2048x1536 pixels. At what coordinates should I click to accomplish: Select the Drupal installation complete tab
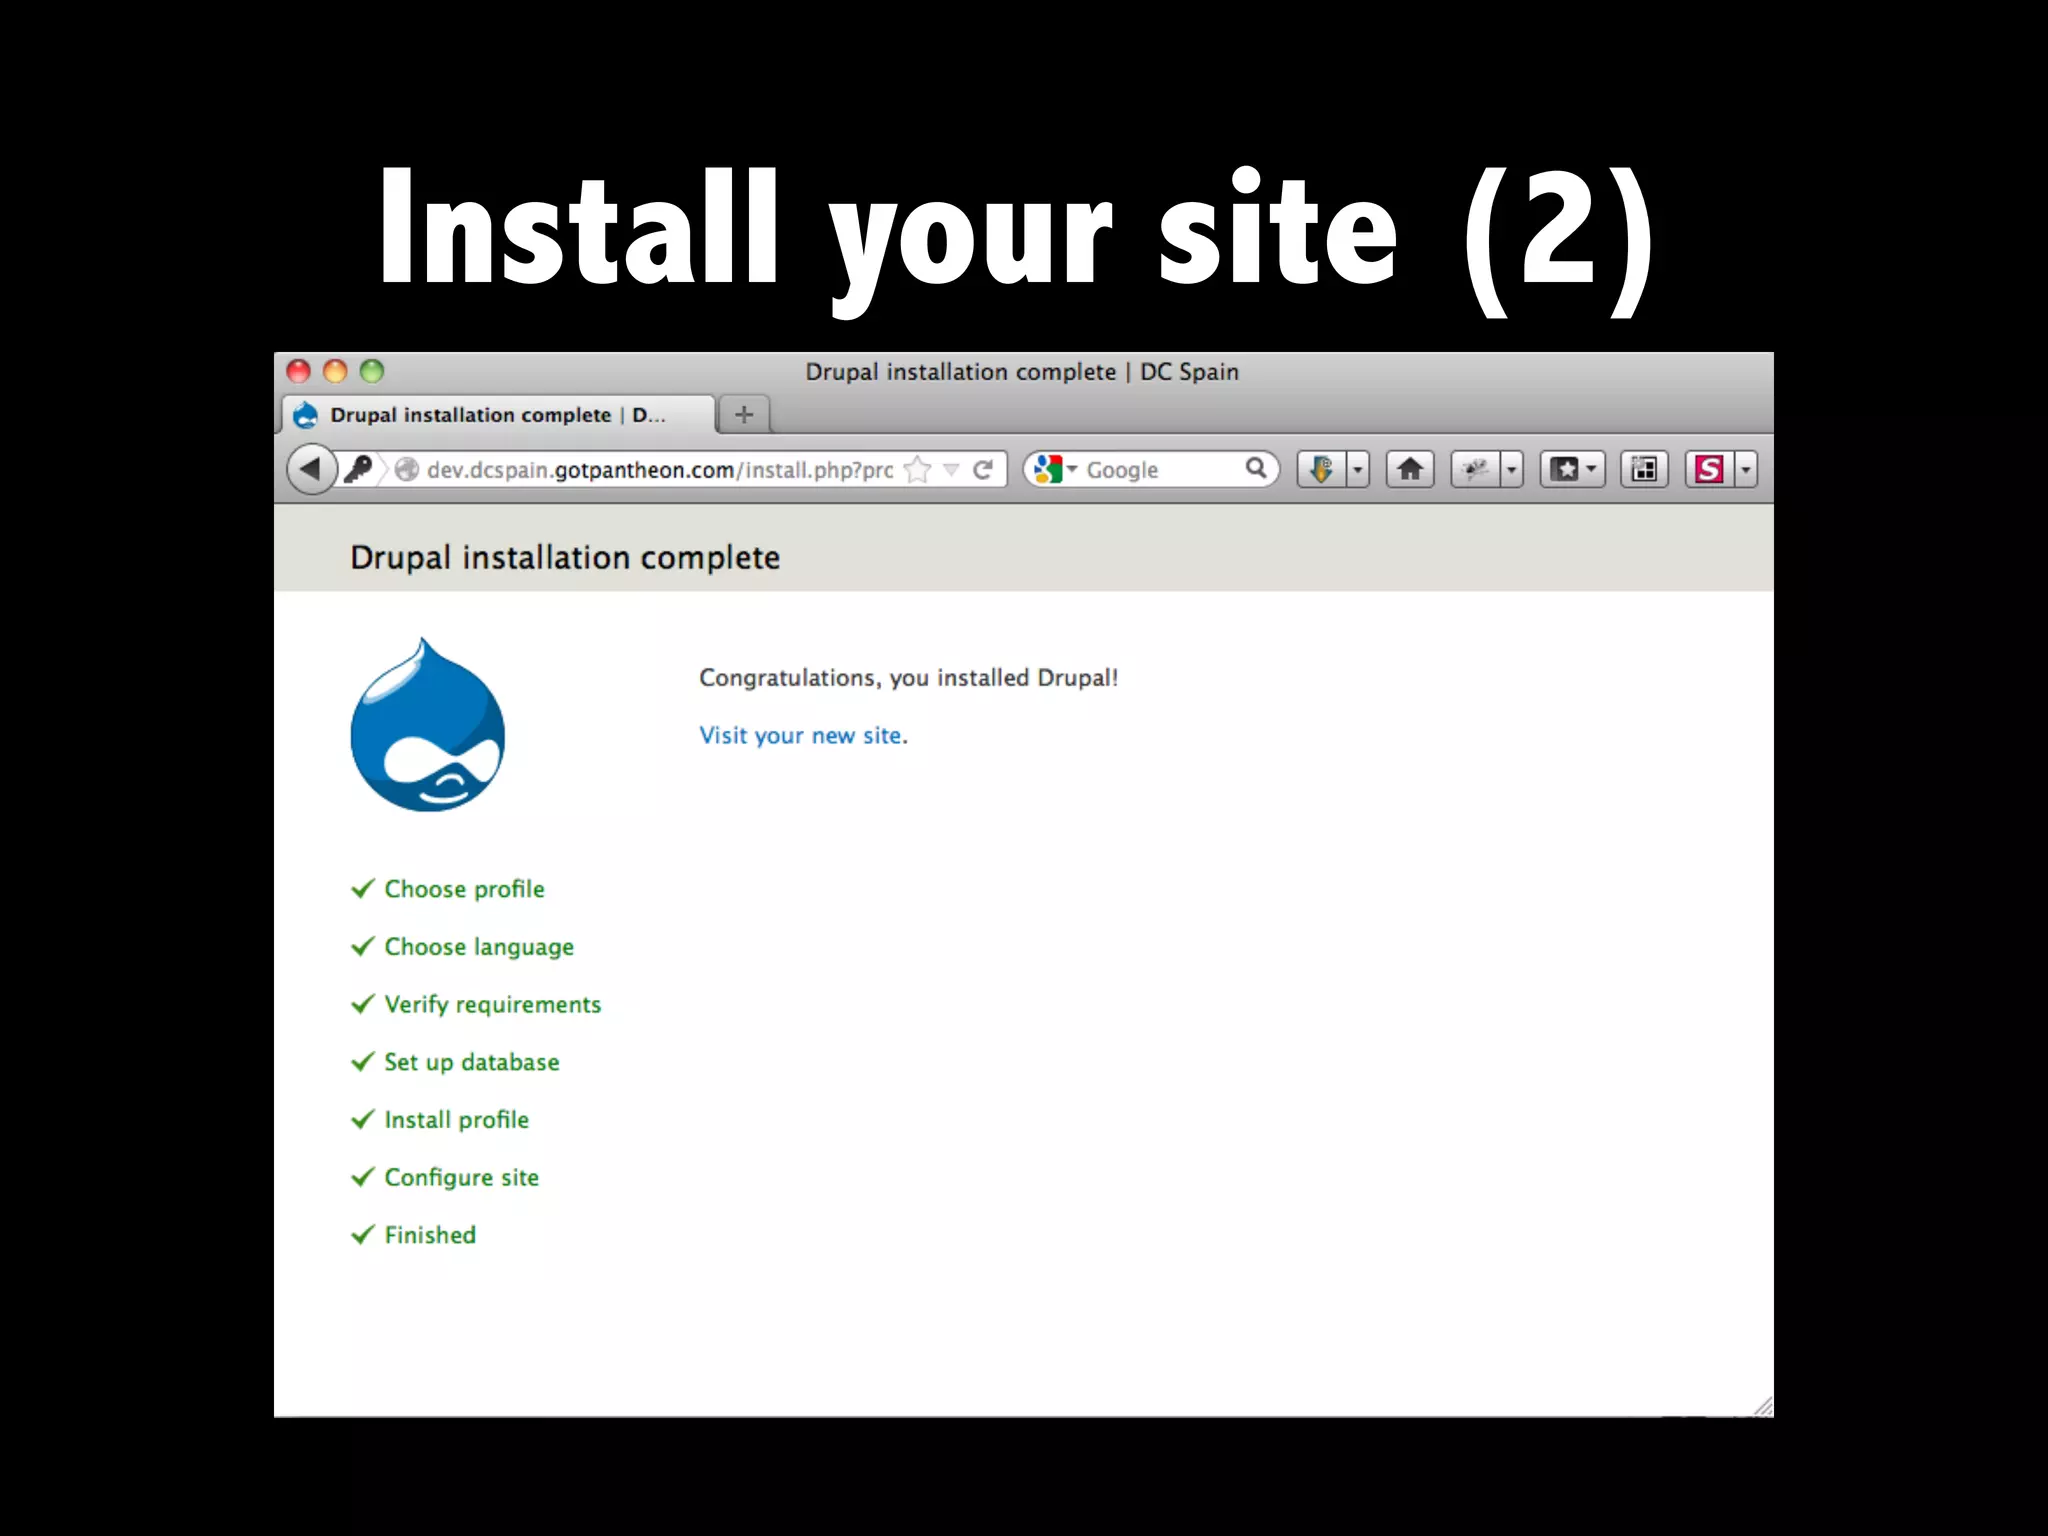click(498, 415)
